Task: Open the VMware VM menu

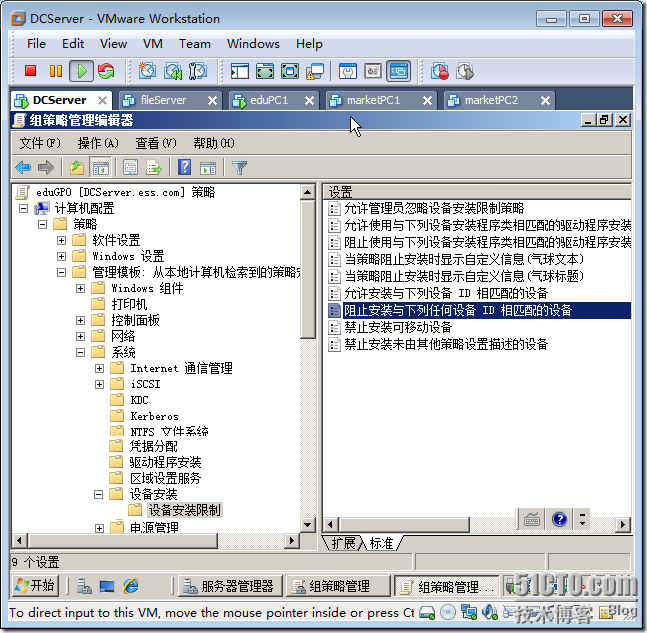Action: click(x=153, y=44)
